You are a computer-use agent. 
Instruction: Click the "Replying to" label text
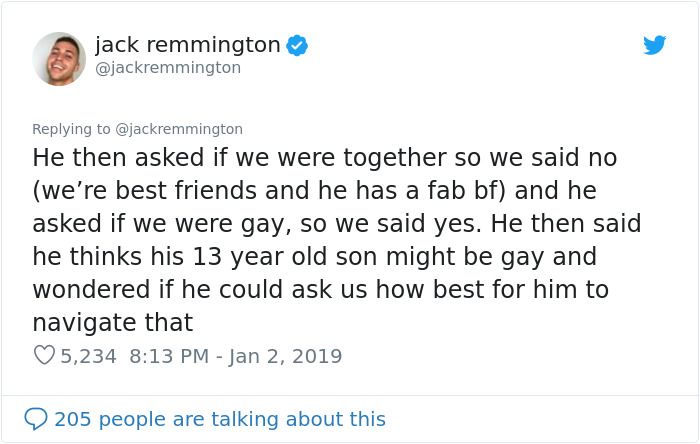click(72, 129)
